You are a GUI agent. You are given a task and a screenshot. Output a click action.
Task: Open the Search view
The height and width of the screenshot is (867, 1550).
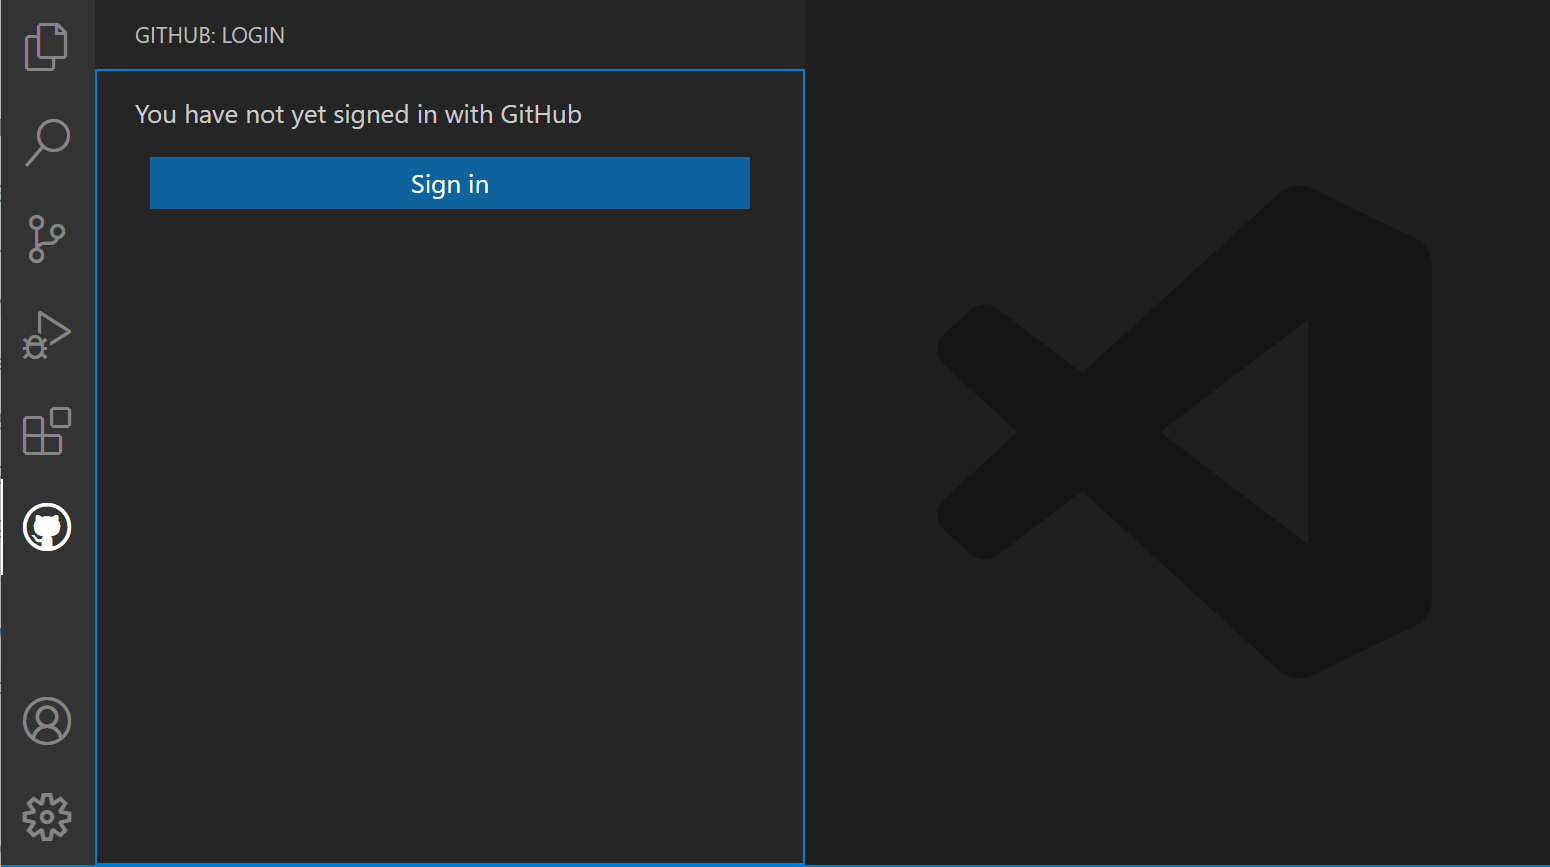47,142
